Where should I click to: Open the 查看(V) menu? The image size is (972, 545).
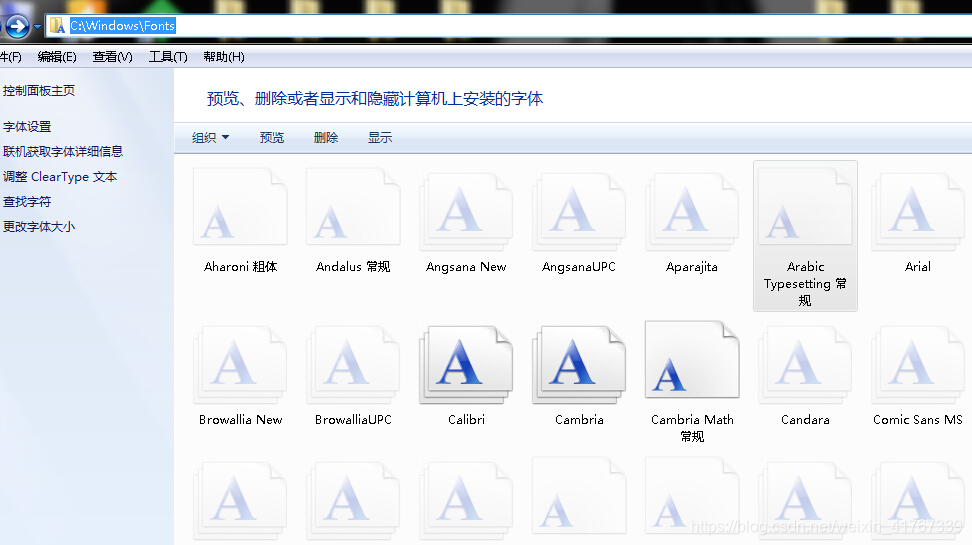point(112,57)
